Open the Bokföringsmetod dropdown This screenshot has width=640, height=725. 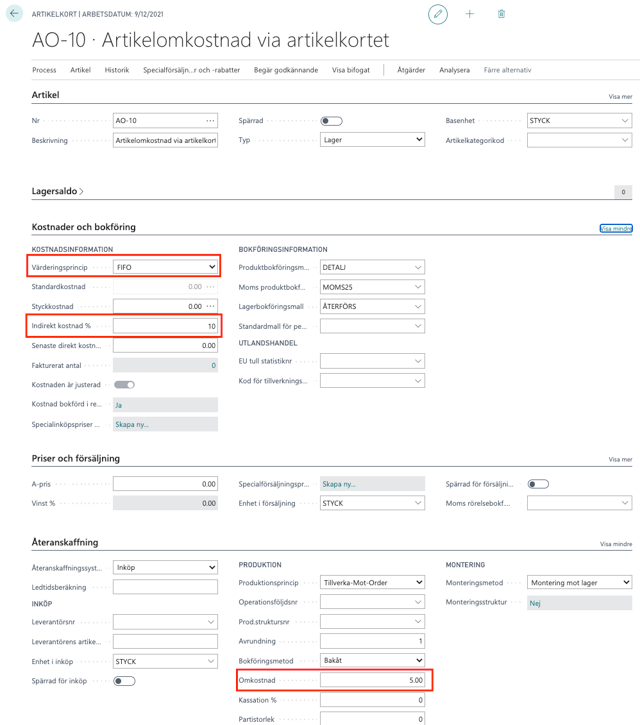pyautogui.click(x=372, y=661)
